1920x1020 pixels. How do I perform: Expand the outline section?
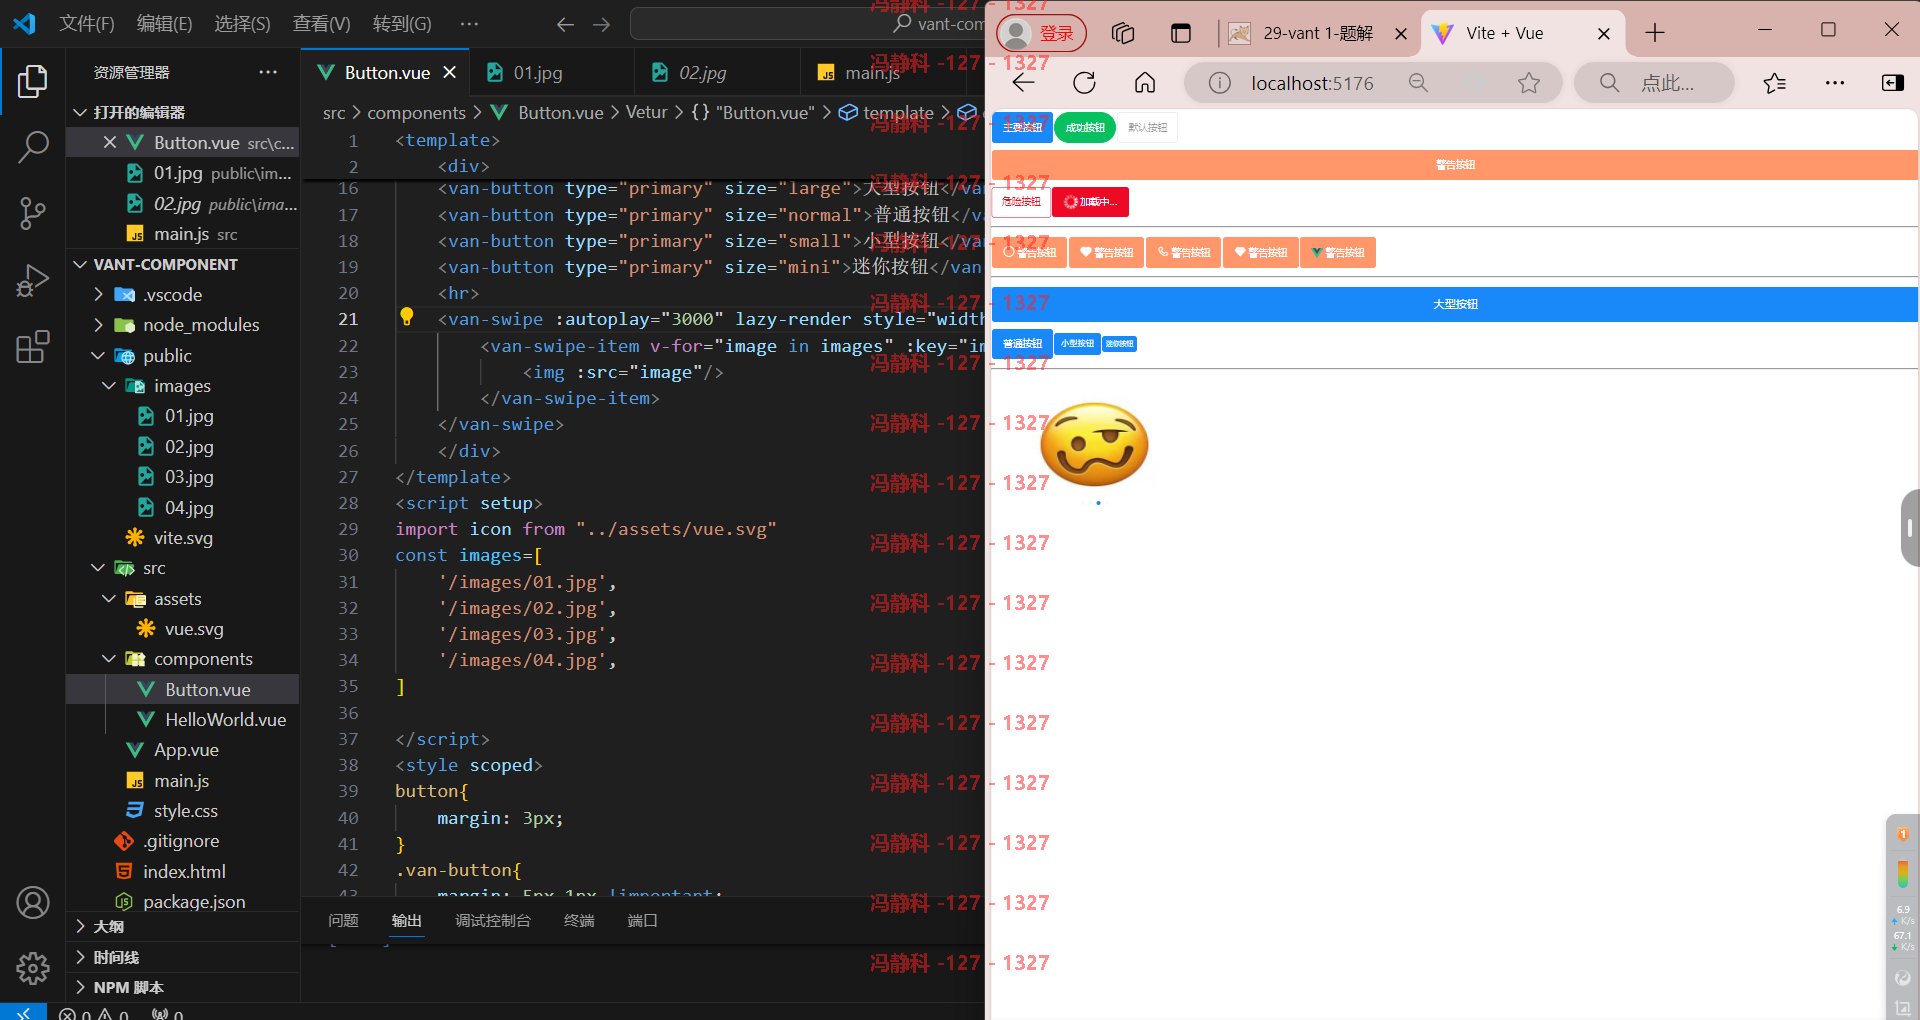click(183, 927)
